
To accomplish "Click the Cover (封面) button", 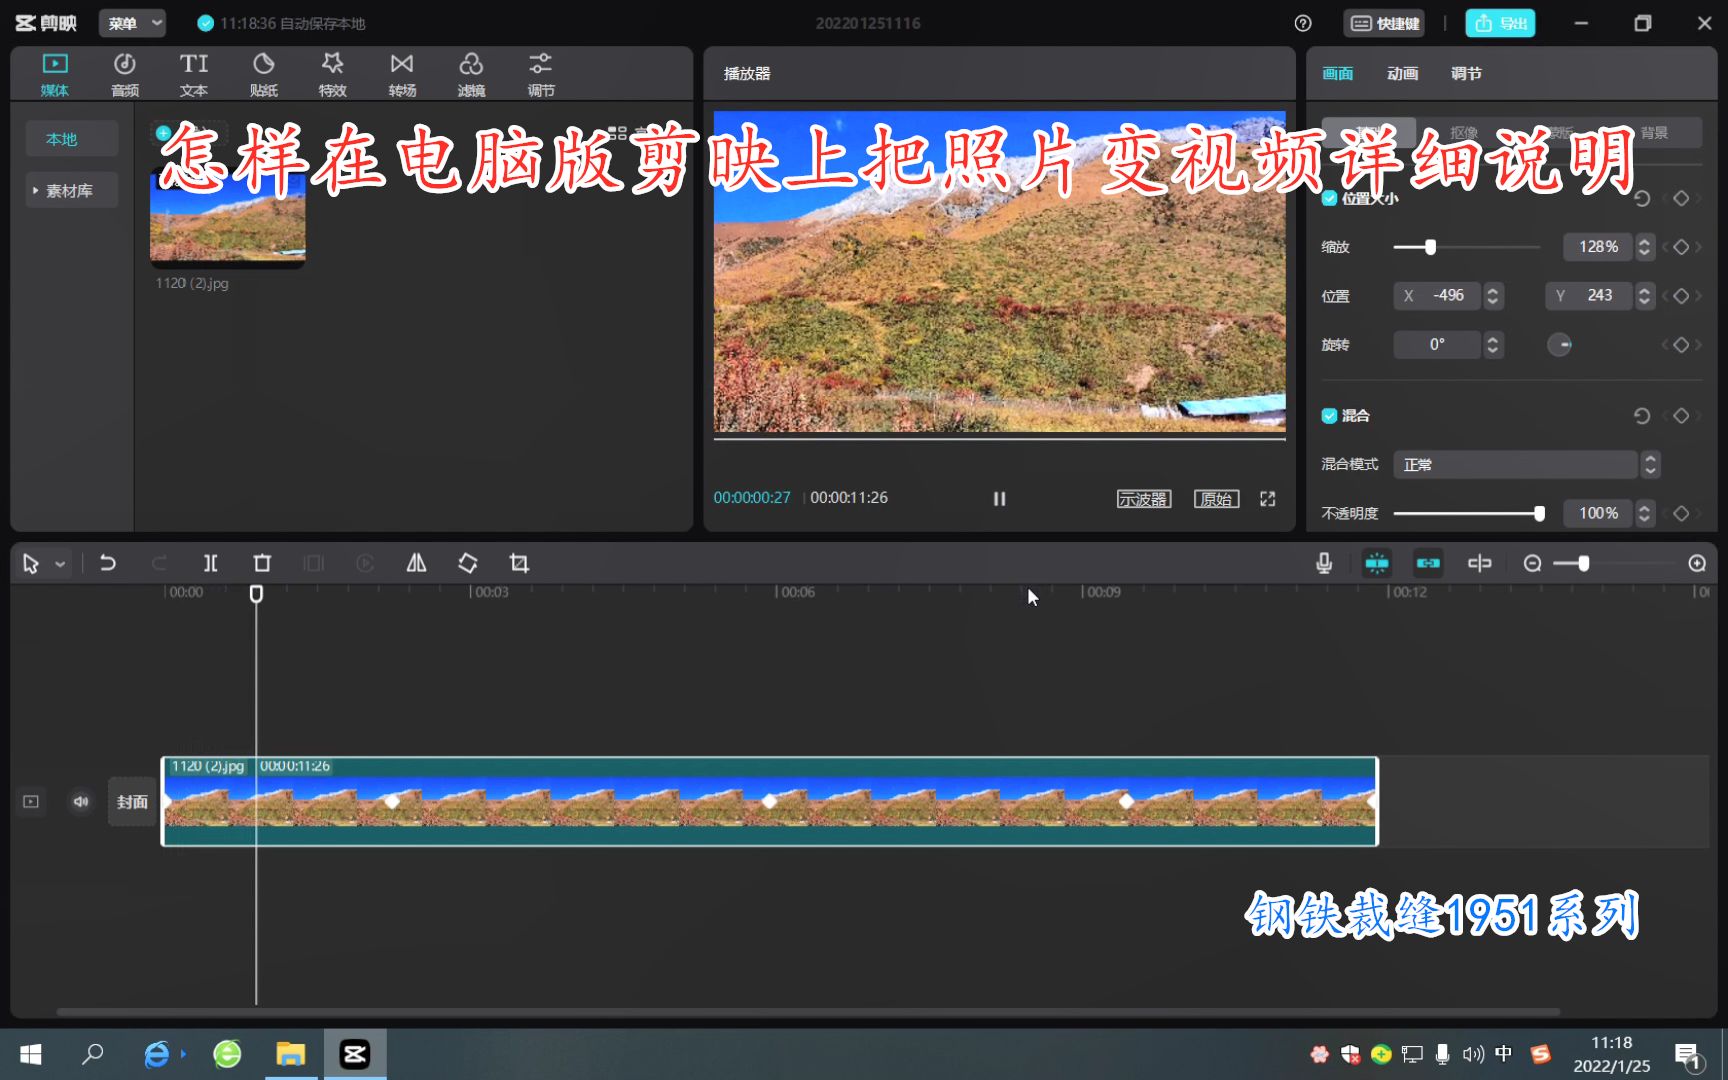I will (132, 801).
